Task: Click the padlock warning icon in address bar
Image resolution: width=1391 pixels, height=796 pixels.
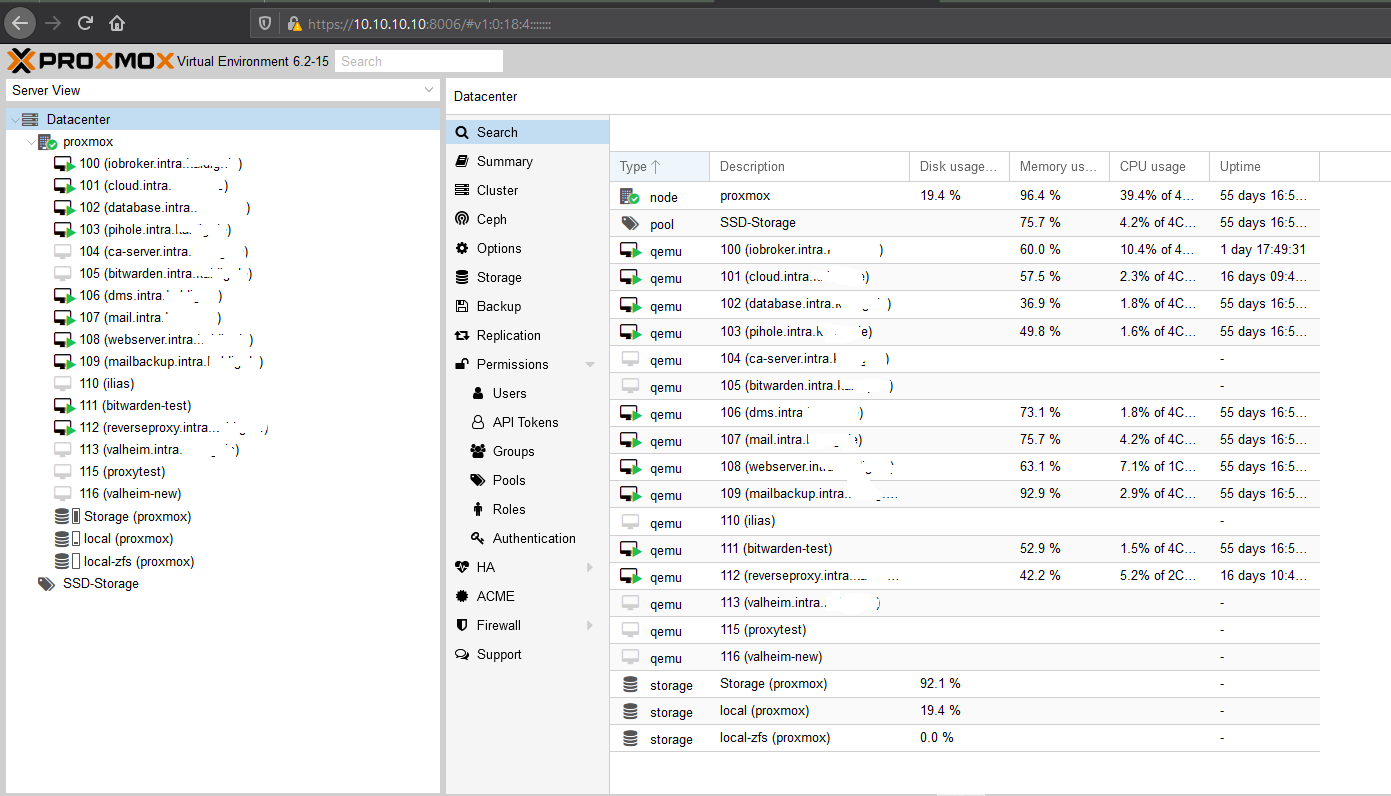Action: tap(293, 23)
